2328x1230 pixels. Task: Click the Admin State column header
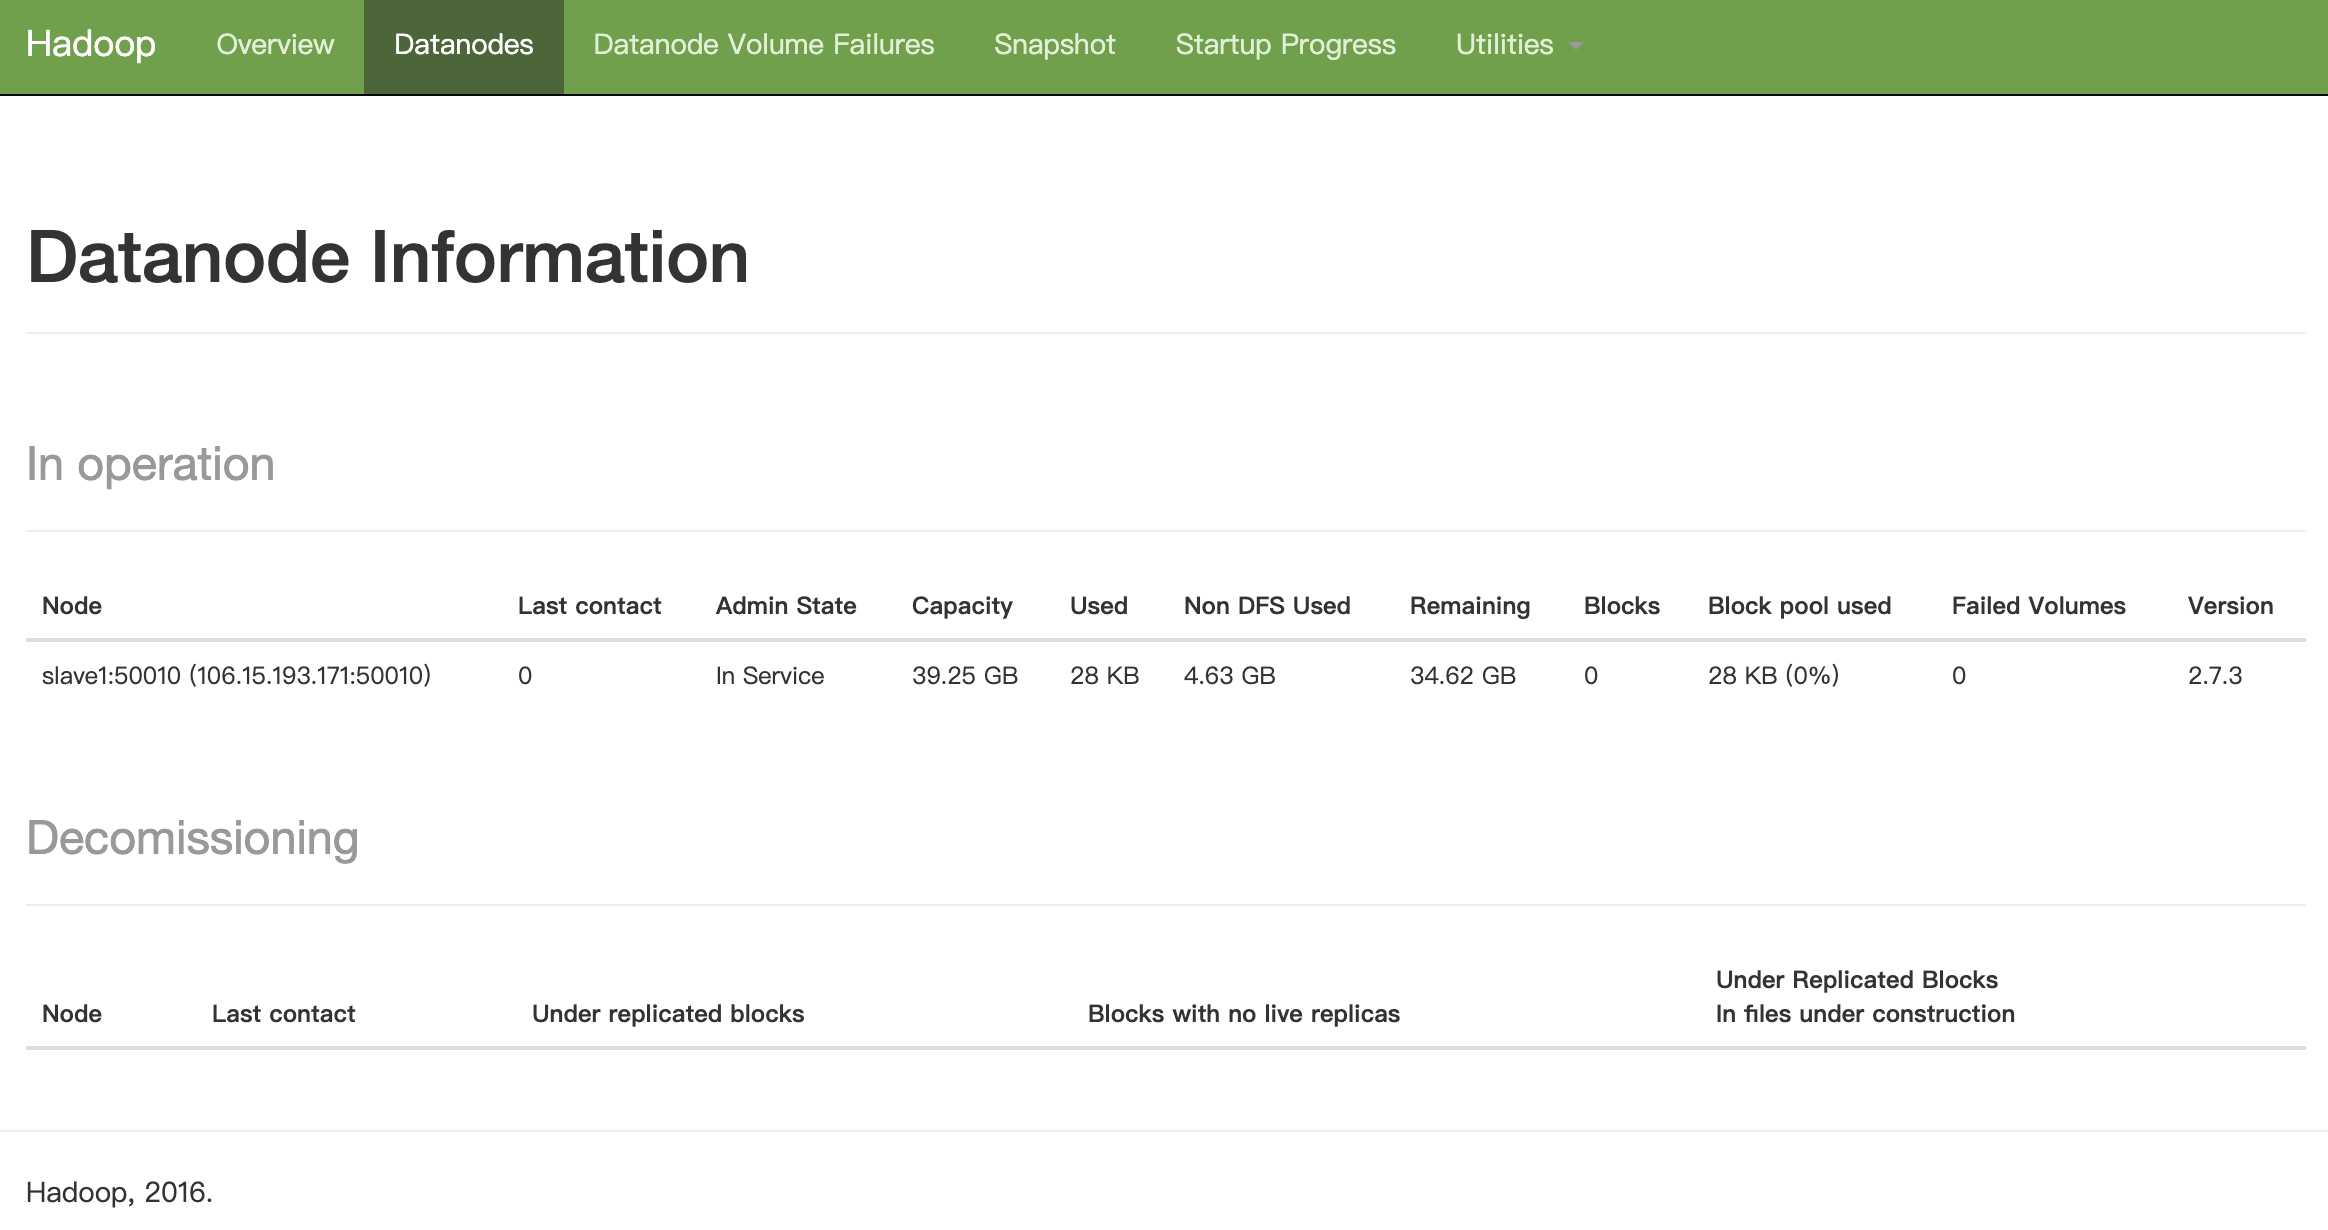pyautogui.click(x=785, y=606)
